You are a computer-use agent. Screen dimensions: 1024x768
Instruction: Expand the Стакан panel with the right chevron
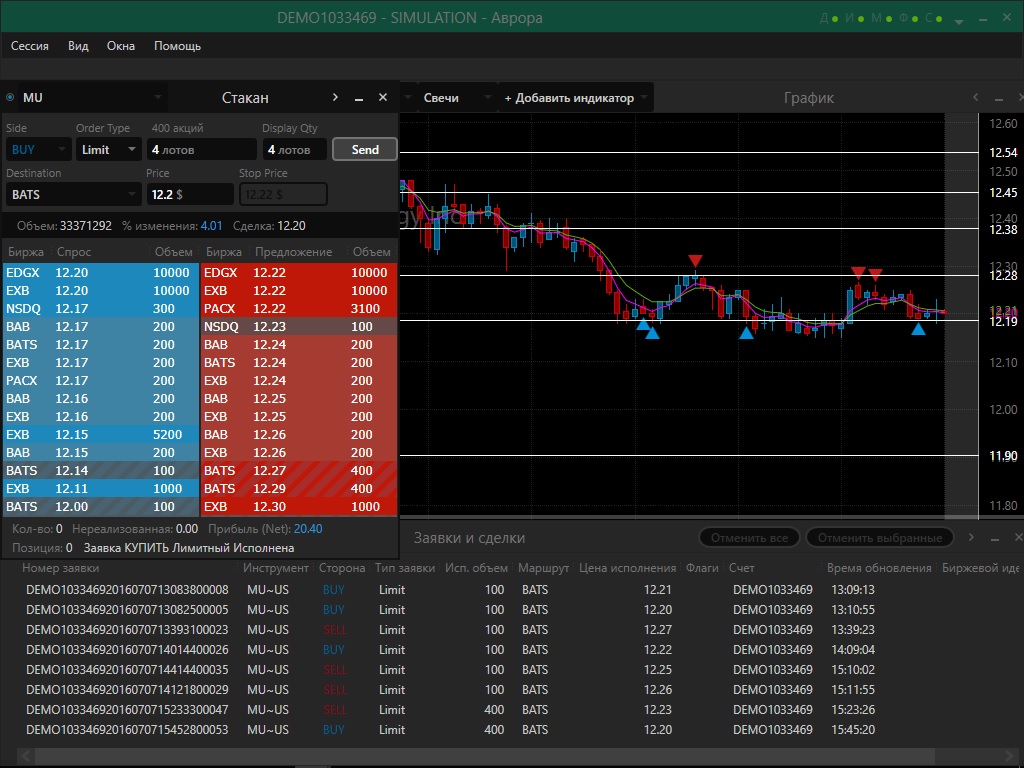pos(335,97)
